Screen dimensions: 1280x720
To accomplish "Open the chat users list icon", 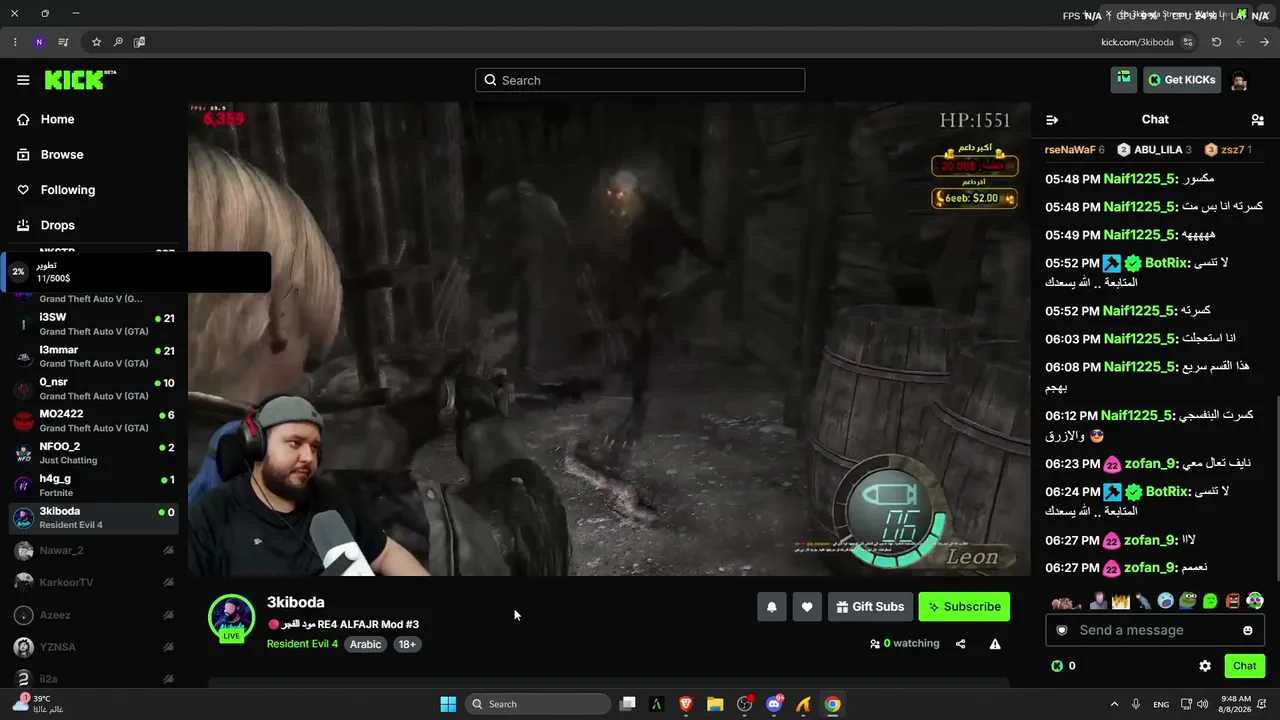I will pyautogui.click(x=1257, y=120).
